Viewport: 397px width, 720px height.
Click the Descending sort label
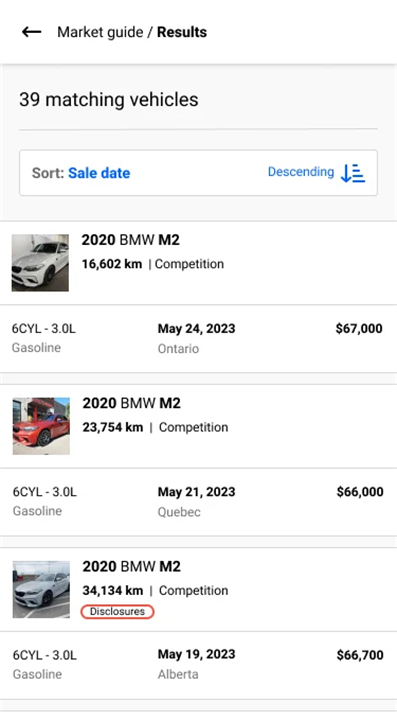click(301, 172)
